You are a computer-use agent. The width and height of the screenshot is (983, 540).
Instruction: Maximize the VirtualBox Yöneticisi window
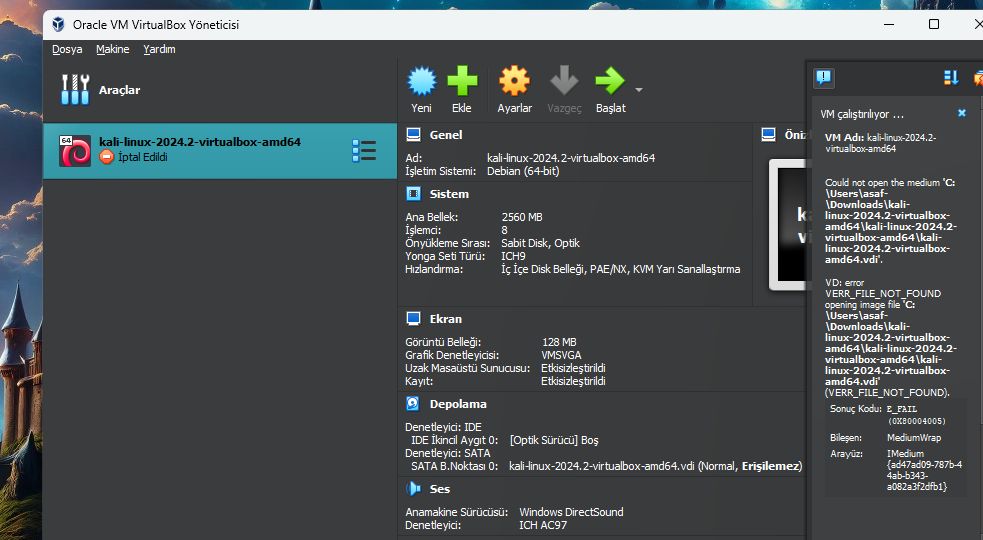933,24
